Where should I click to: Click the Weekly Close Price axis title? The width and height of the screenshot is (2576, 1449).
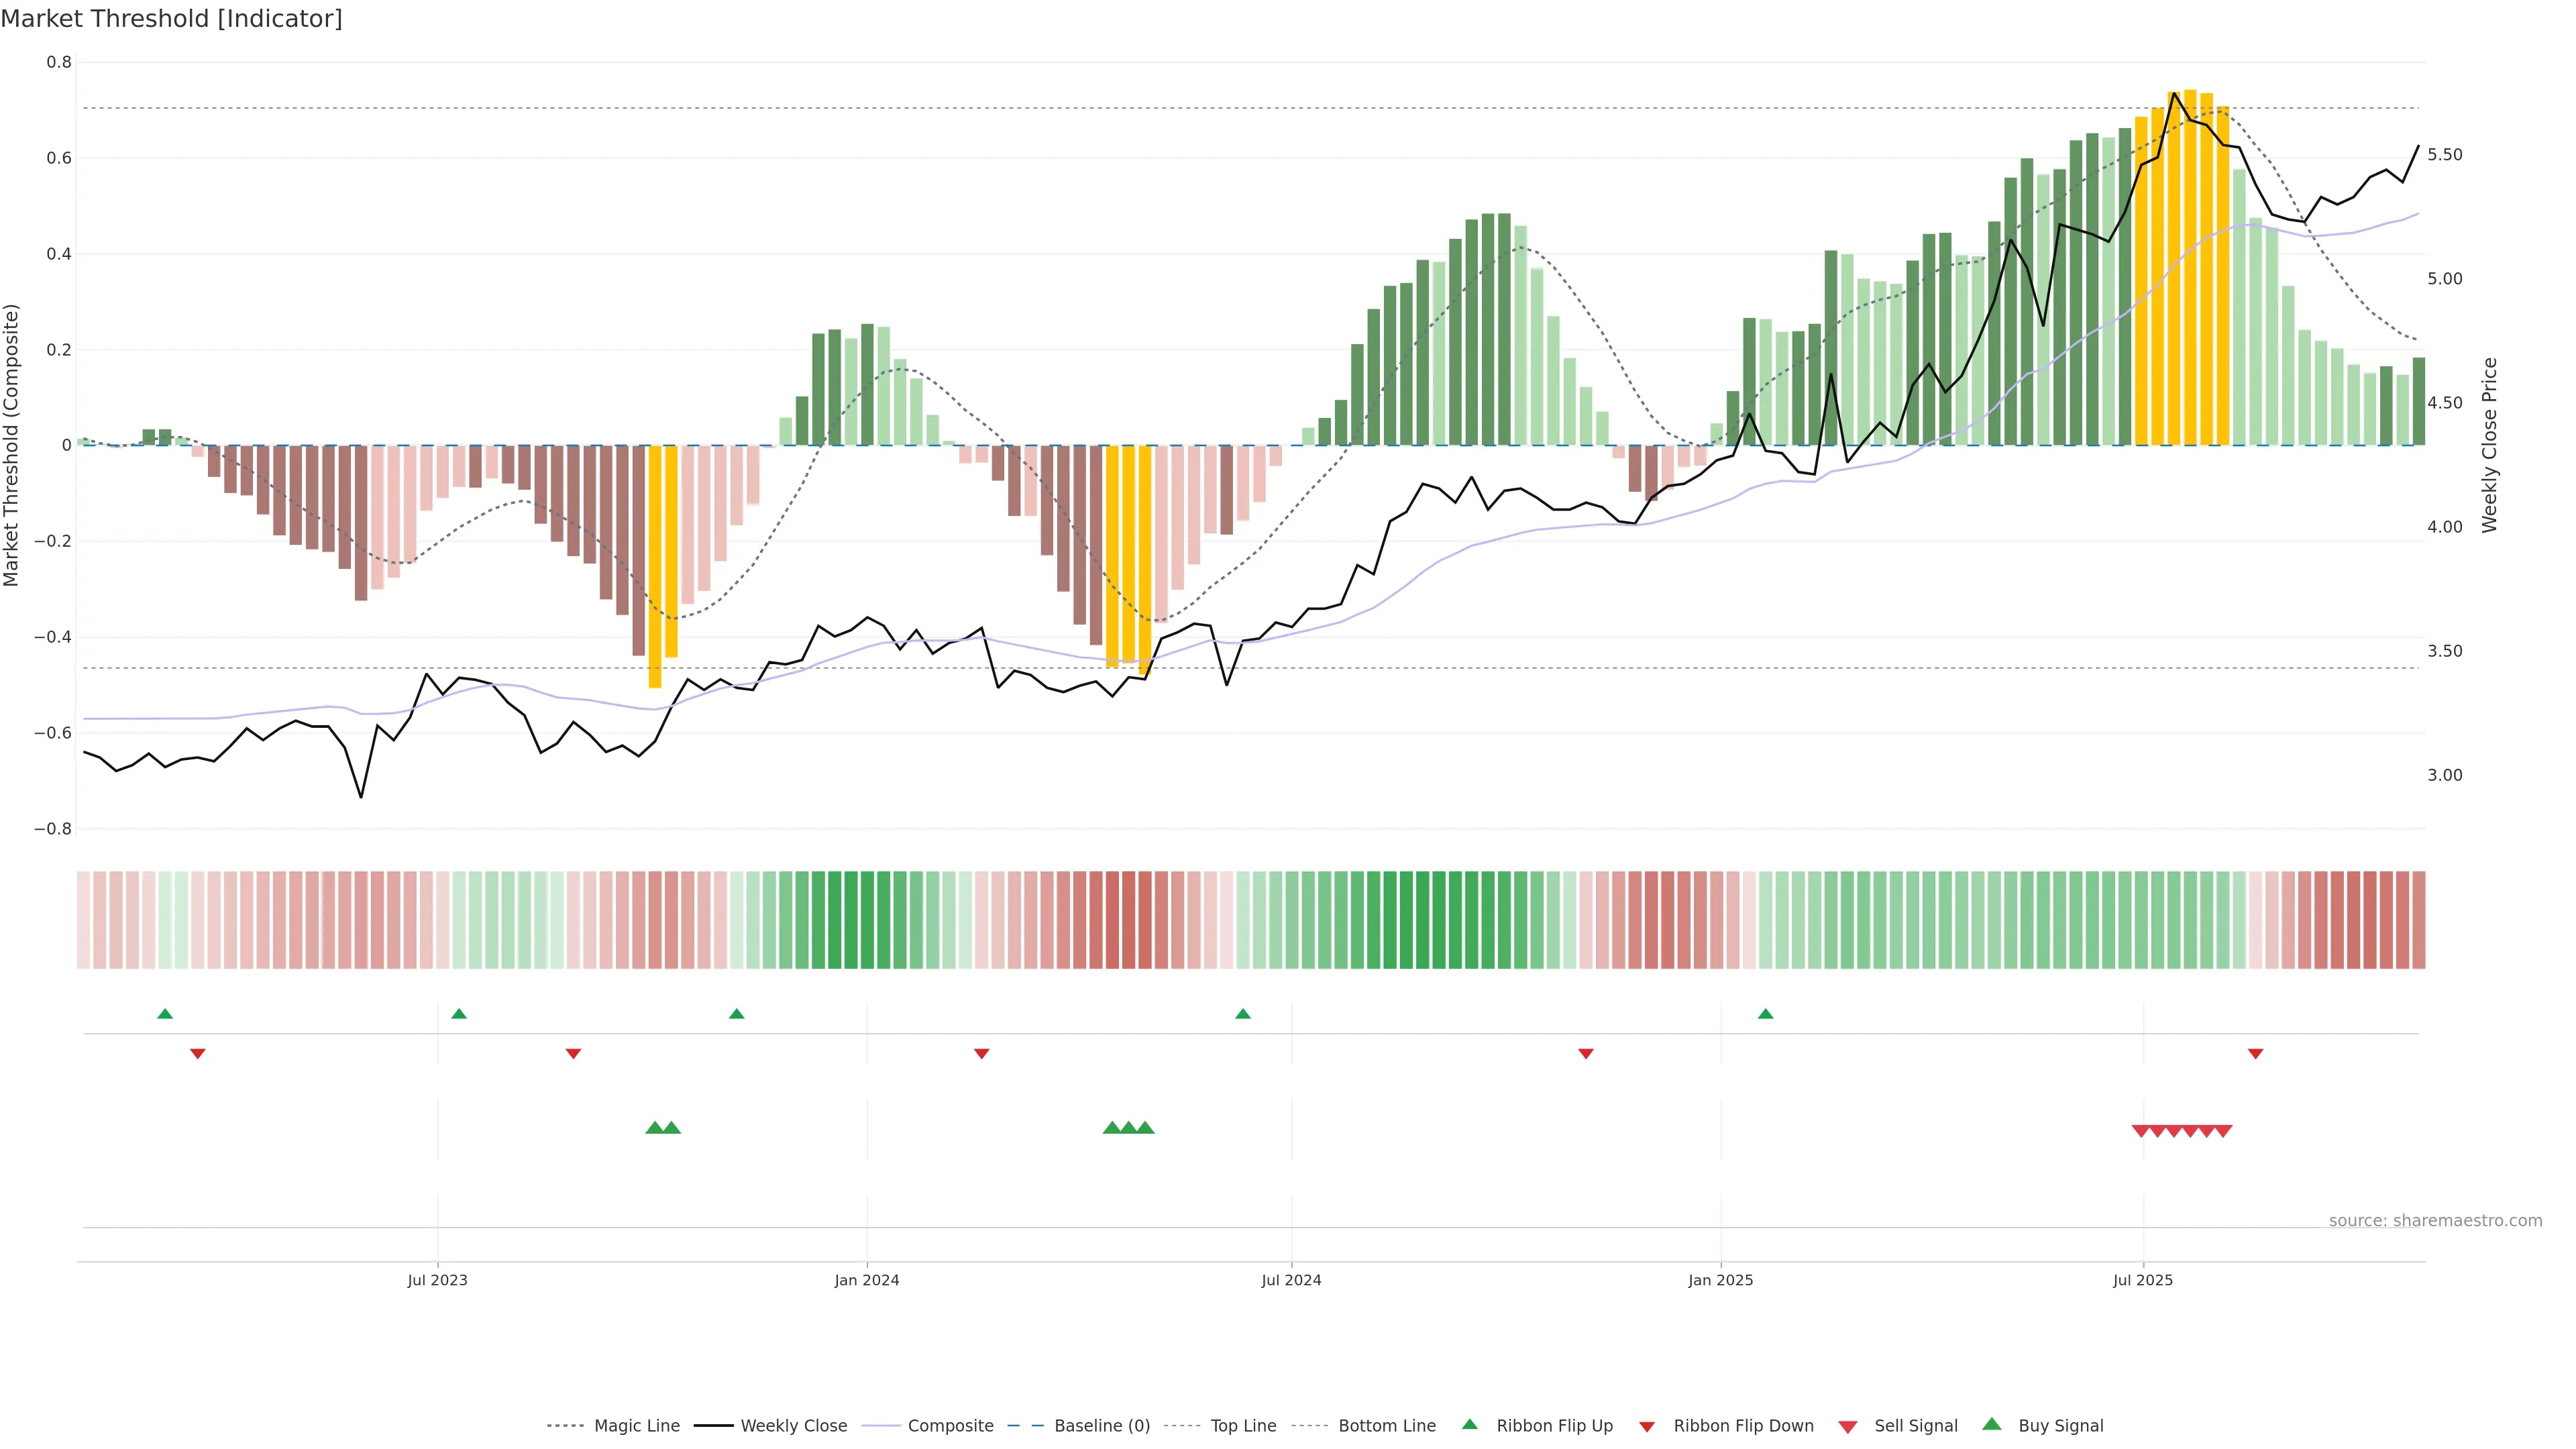click(x=2489, y=445)
